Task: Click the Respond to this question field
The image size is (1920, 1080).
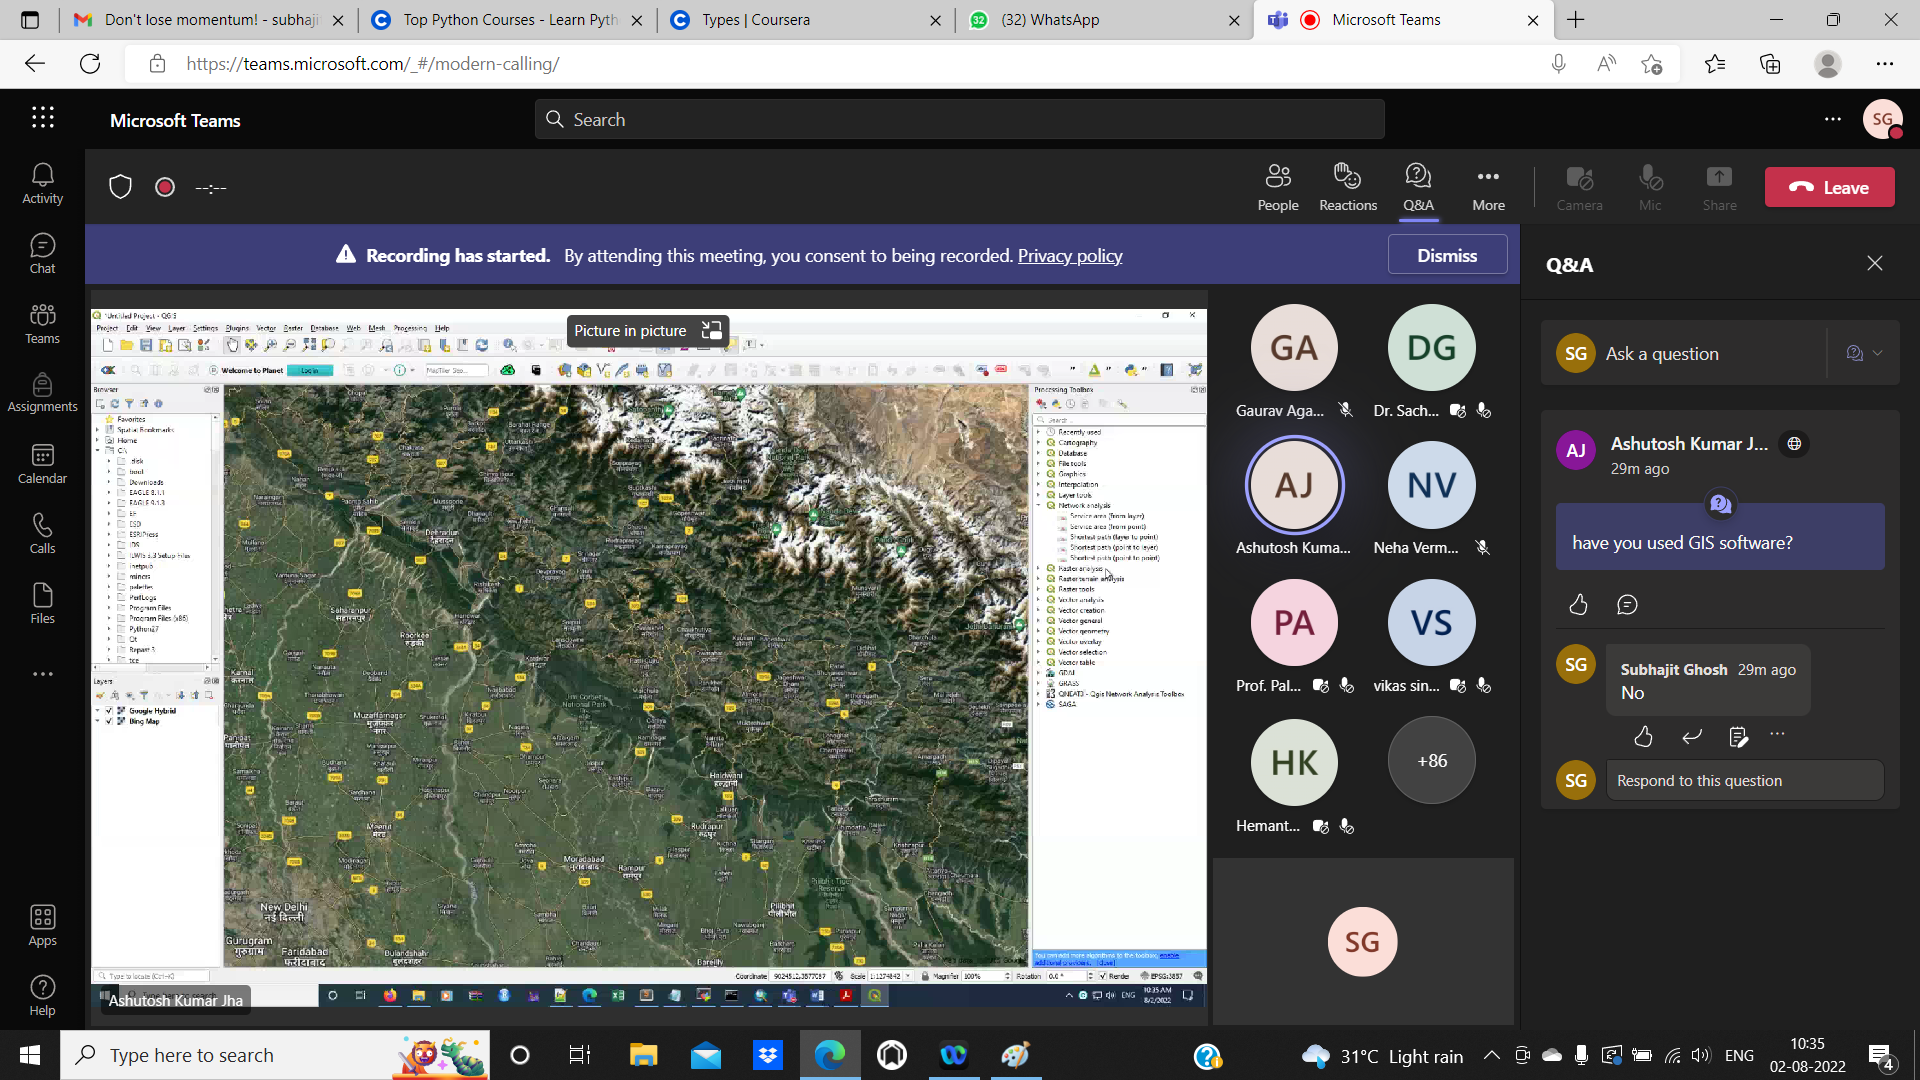Action: click(x=1744, y=781)
